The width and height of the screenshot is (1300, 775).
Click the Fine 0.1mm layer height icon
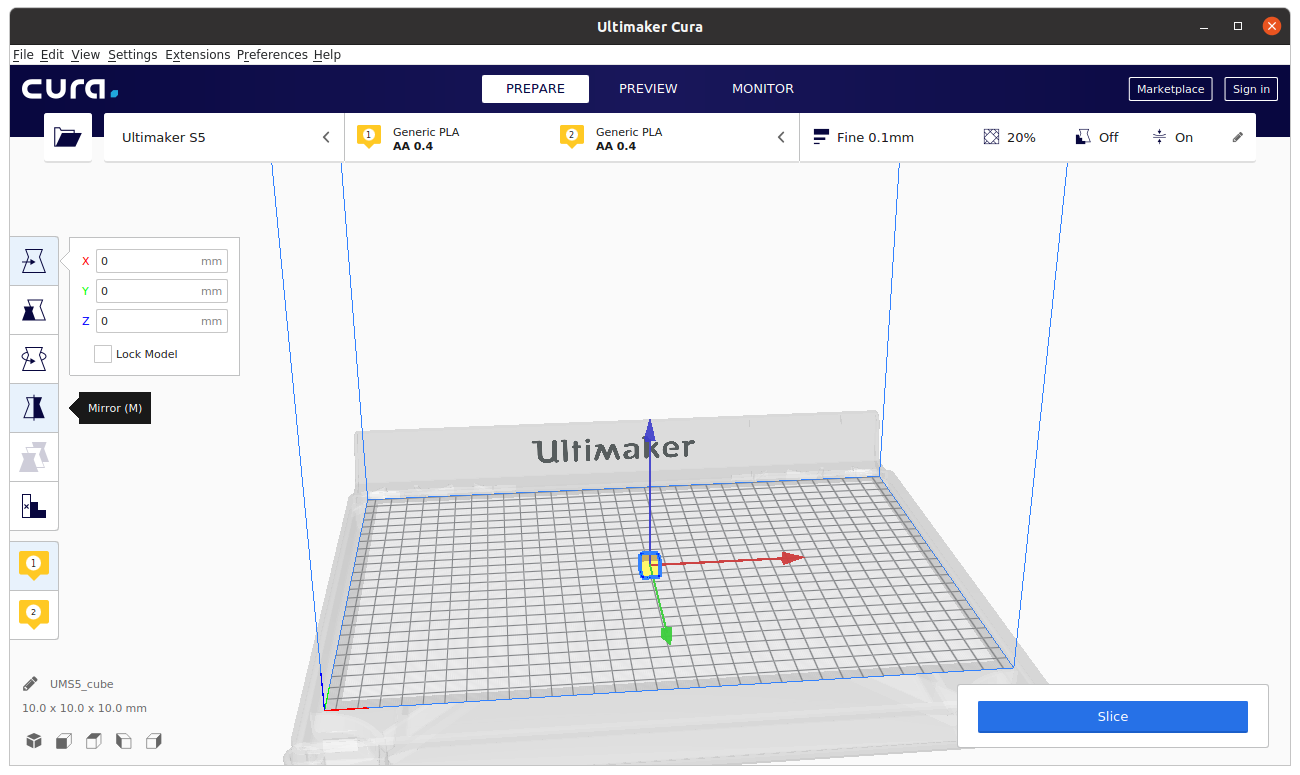point(822,137)
